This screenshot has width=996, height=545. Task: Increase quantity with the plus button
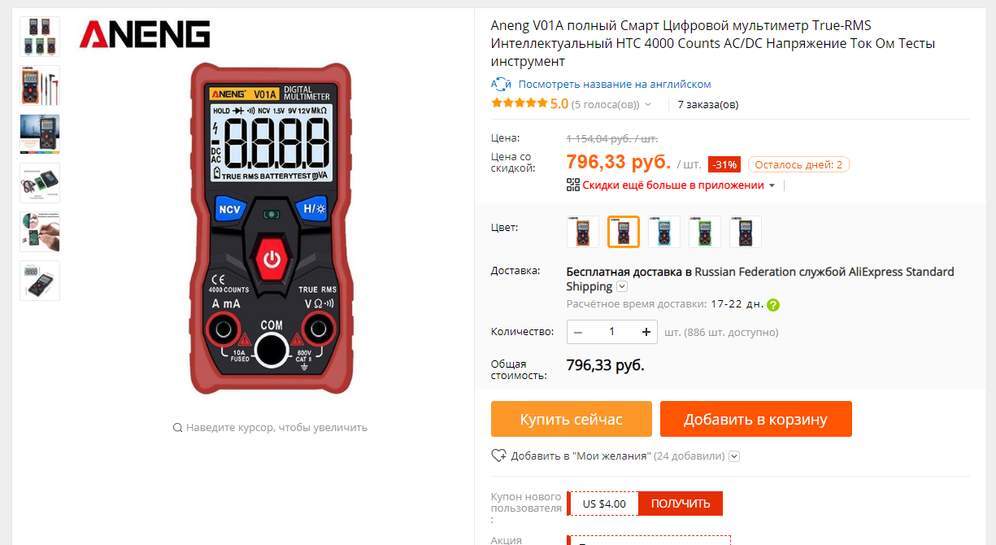point(646,332)
